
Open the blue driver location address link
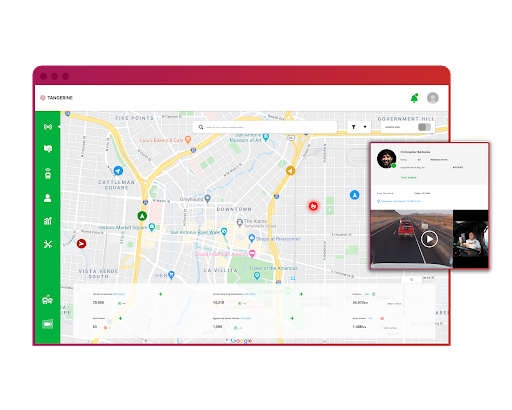399,201
